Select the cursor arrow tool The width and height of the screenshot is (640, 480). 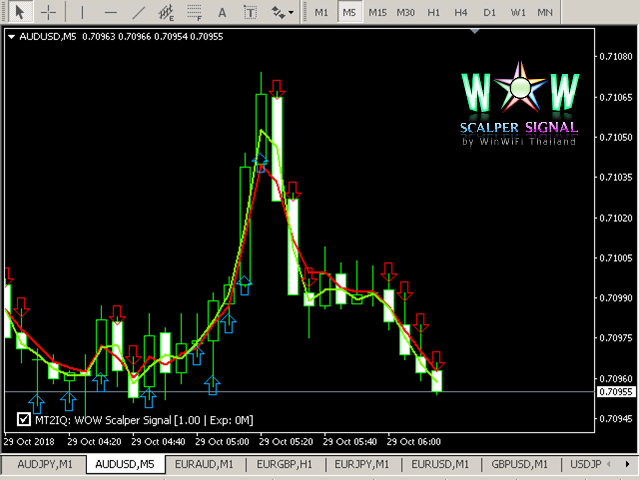pos(19,12)
